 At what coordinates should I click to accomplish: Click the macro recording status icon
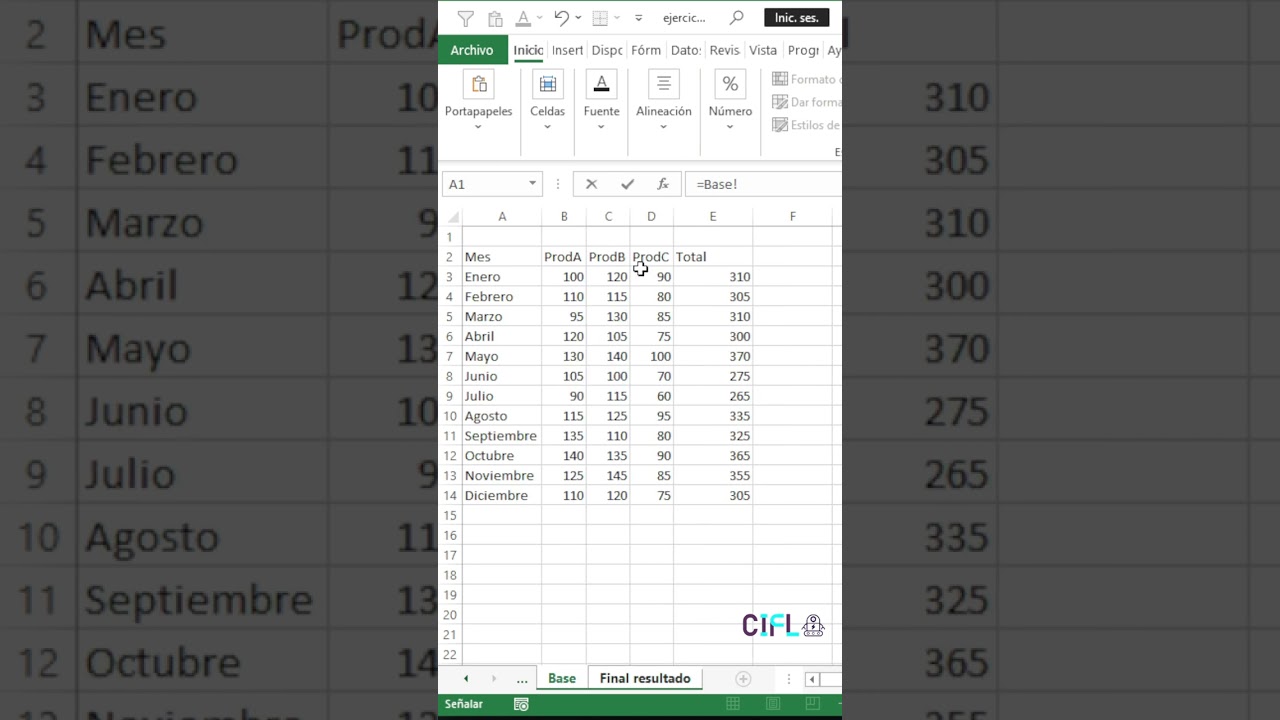point(521,704)
